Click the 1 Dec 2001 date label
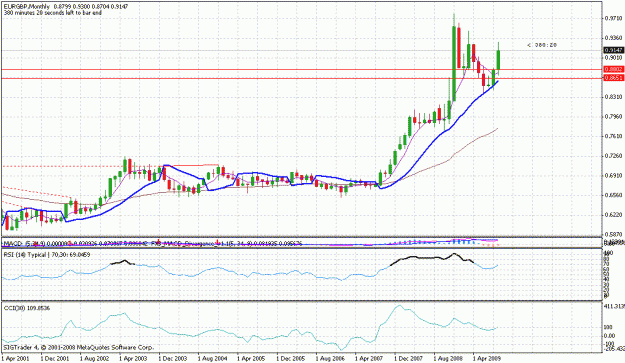The width and height of the screenshot is (625, 363). click(x=55, y=358)
